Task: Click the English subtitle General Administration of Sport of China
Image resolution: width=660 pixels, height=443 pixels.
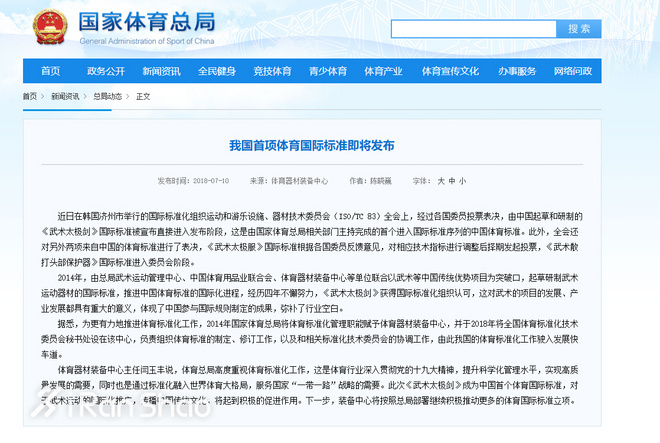Action: 147,41
